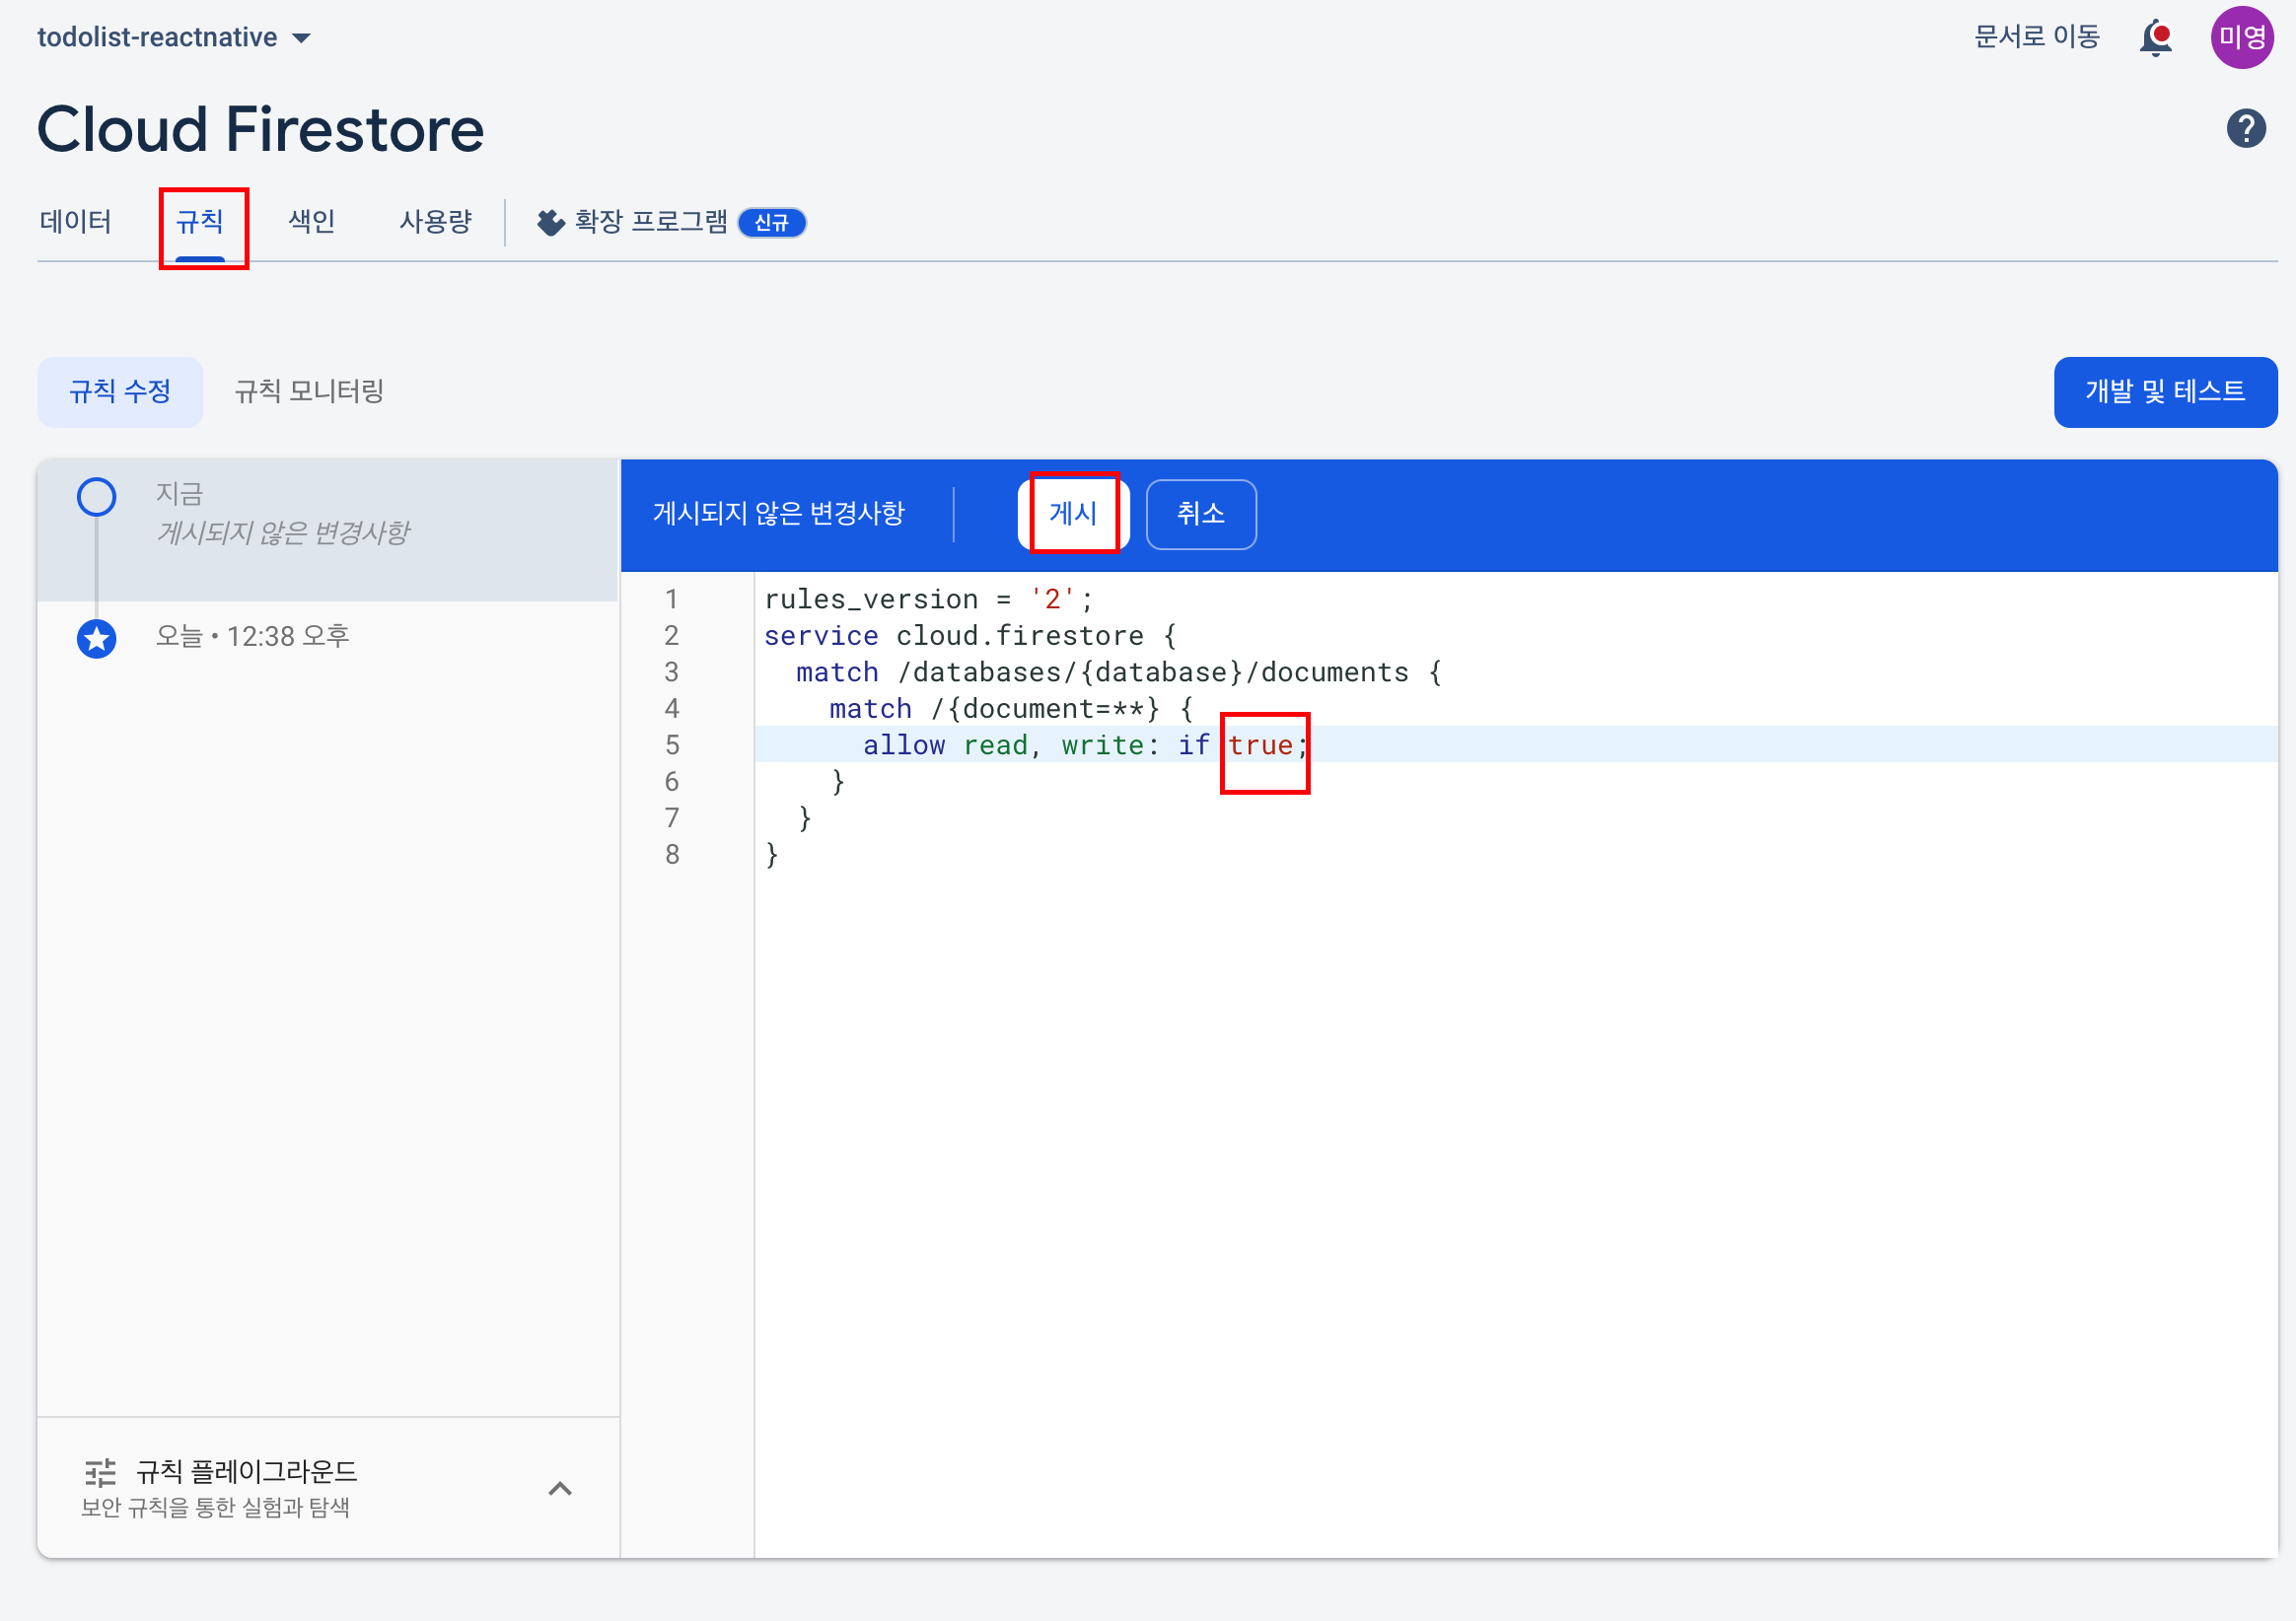This screenshot has width=2296, height=1621.
Task: Select the 지금 unpublished version circle
Action: [x=97, y=497]
